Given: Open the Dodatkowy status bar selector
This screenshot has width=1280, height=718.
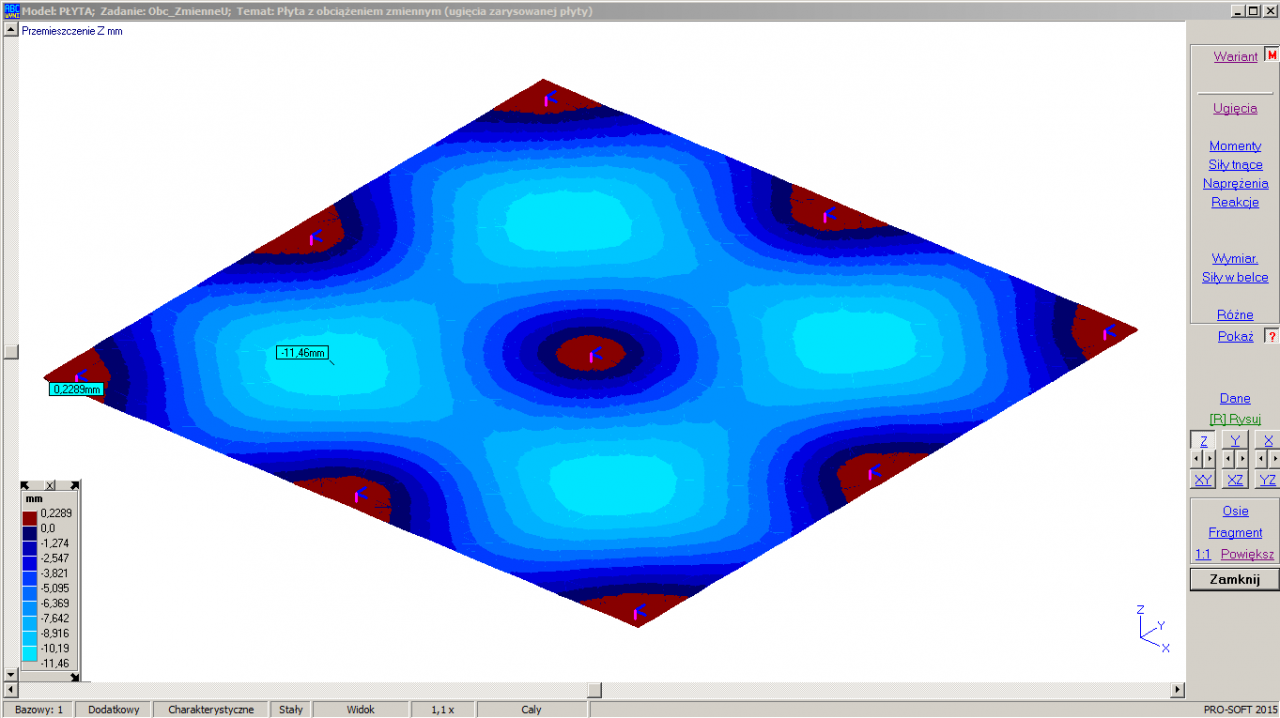Looking at the screenshot, I should tap(112, 709).
